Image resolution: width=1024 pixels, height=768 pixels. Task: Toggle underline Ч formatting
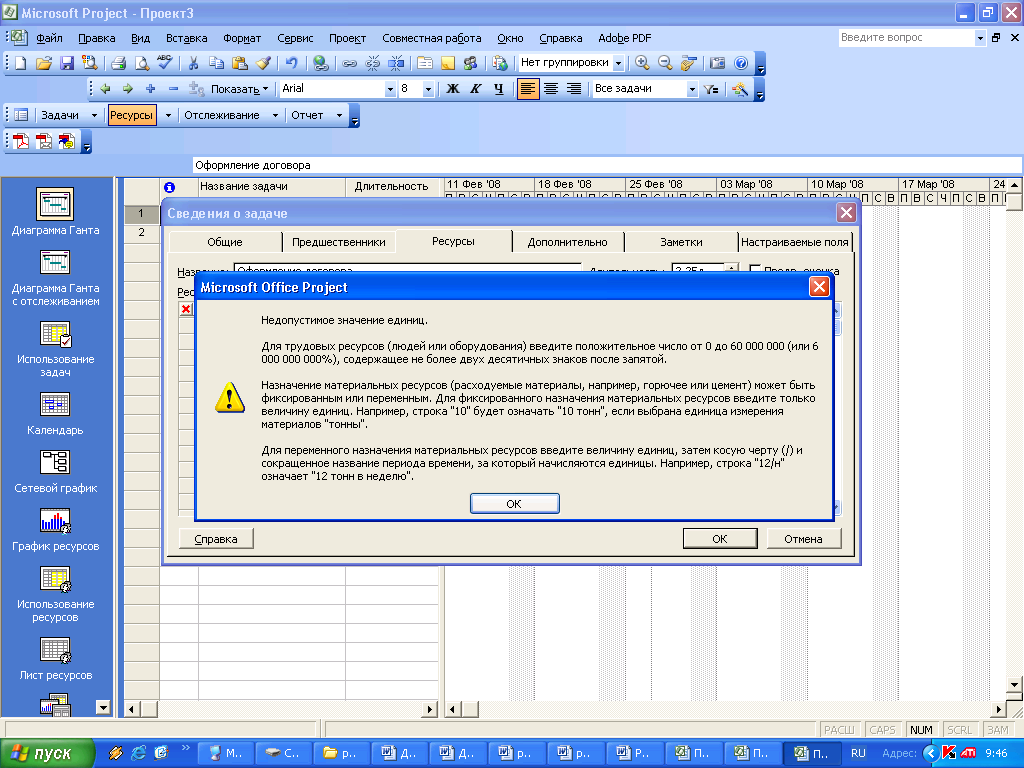(x=498, y=89)
